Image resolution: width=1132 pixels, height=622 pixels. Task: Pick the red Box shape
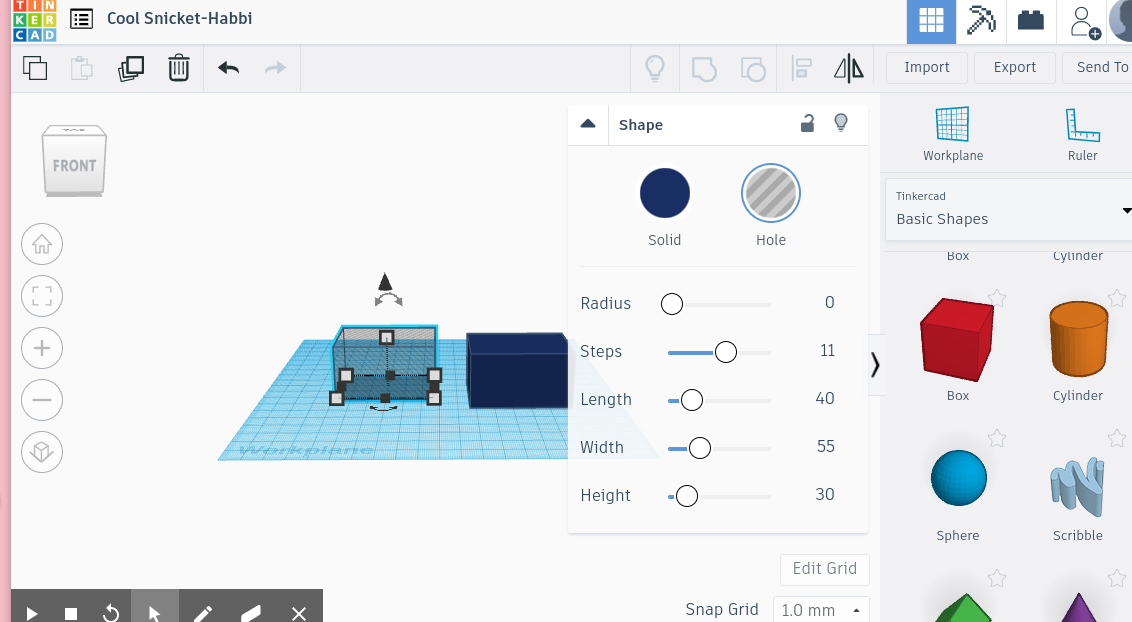pyautogui.click(x=957, y=339)
